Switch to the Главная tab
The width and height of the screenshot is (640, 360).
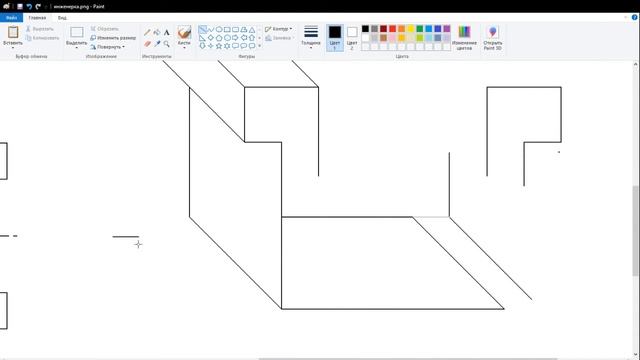[x=37, y=18]
